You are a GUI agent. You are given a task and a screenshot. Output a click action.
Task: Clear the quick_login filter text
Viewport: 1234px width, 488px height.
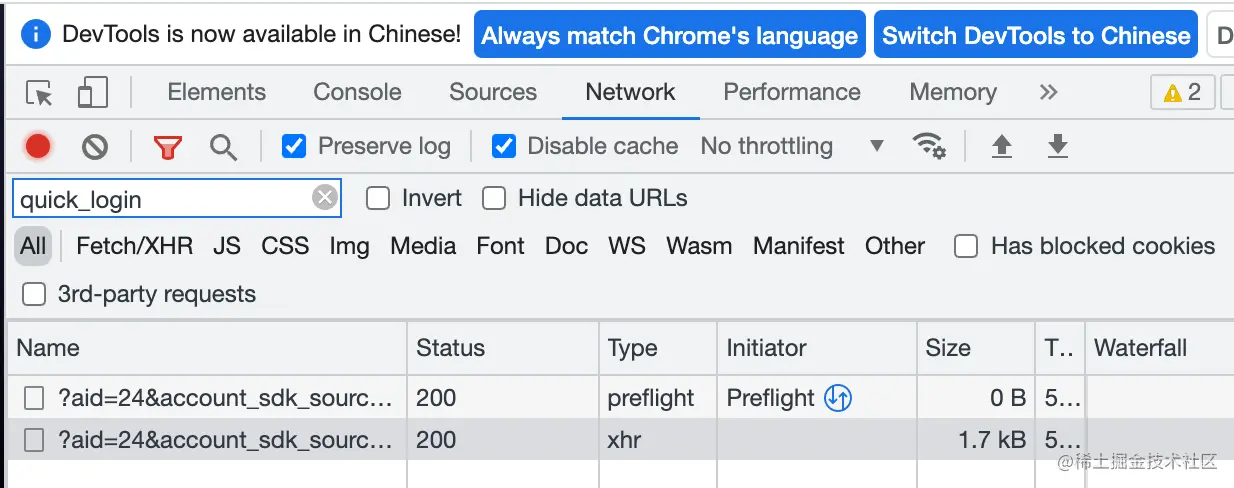pyautogui.click(x=324, y=198)
